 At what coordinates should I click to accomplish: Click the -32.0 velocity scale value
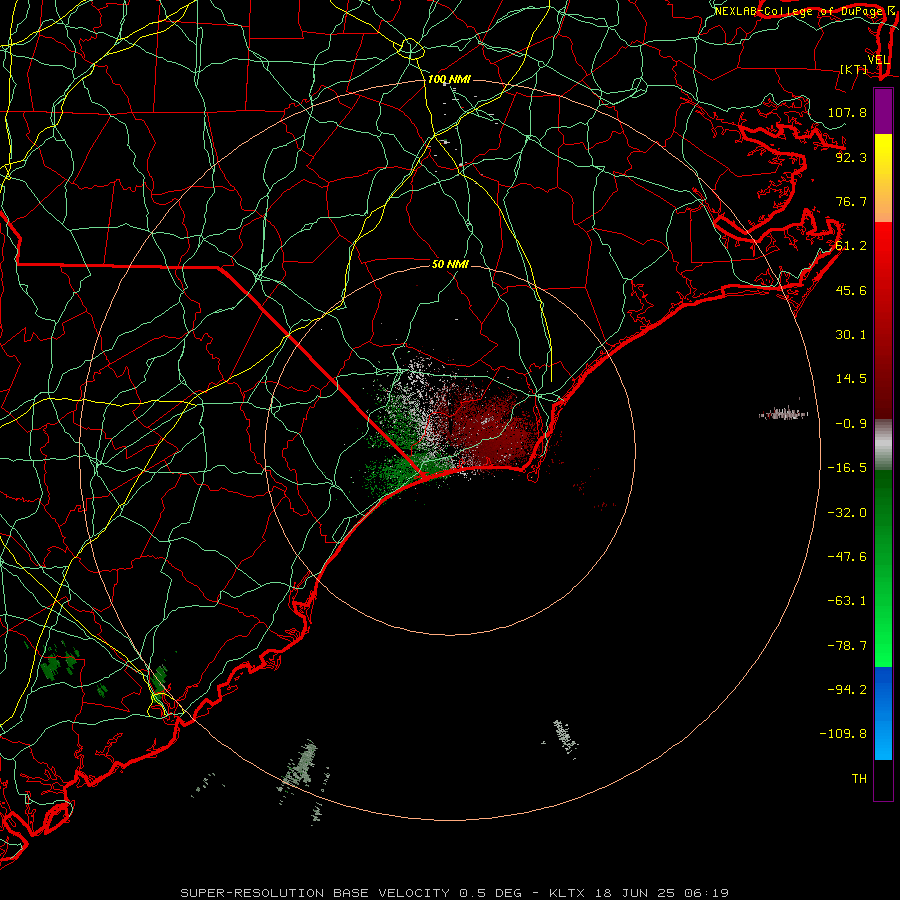[847, 513]
